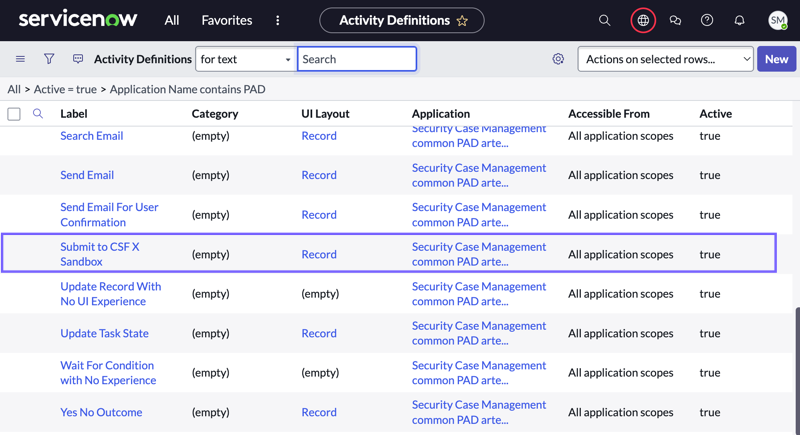The width and height of the screenshot is (800, 435).
Task: Open the SM user profile avatar
Action: [778, 20]
